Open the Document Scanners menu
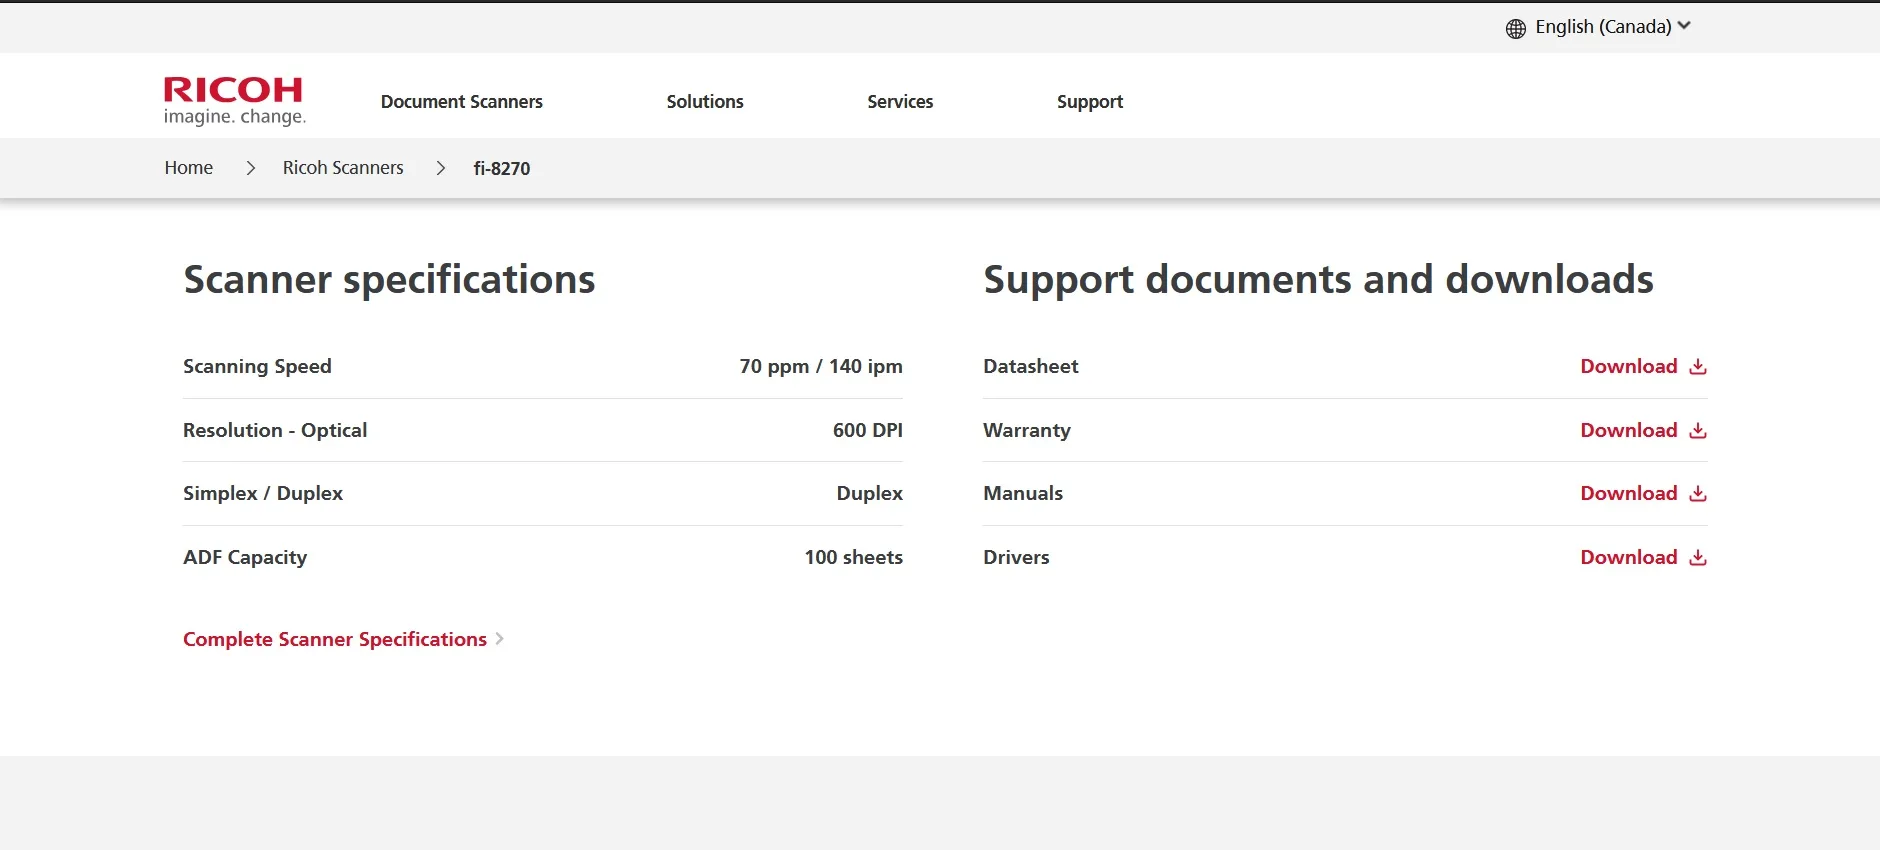The height and width of the screenshot is (850, 1880). 461,102
